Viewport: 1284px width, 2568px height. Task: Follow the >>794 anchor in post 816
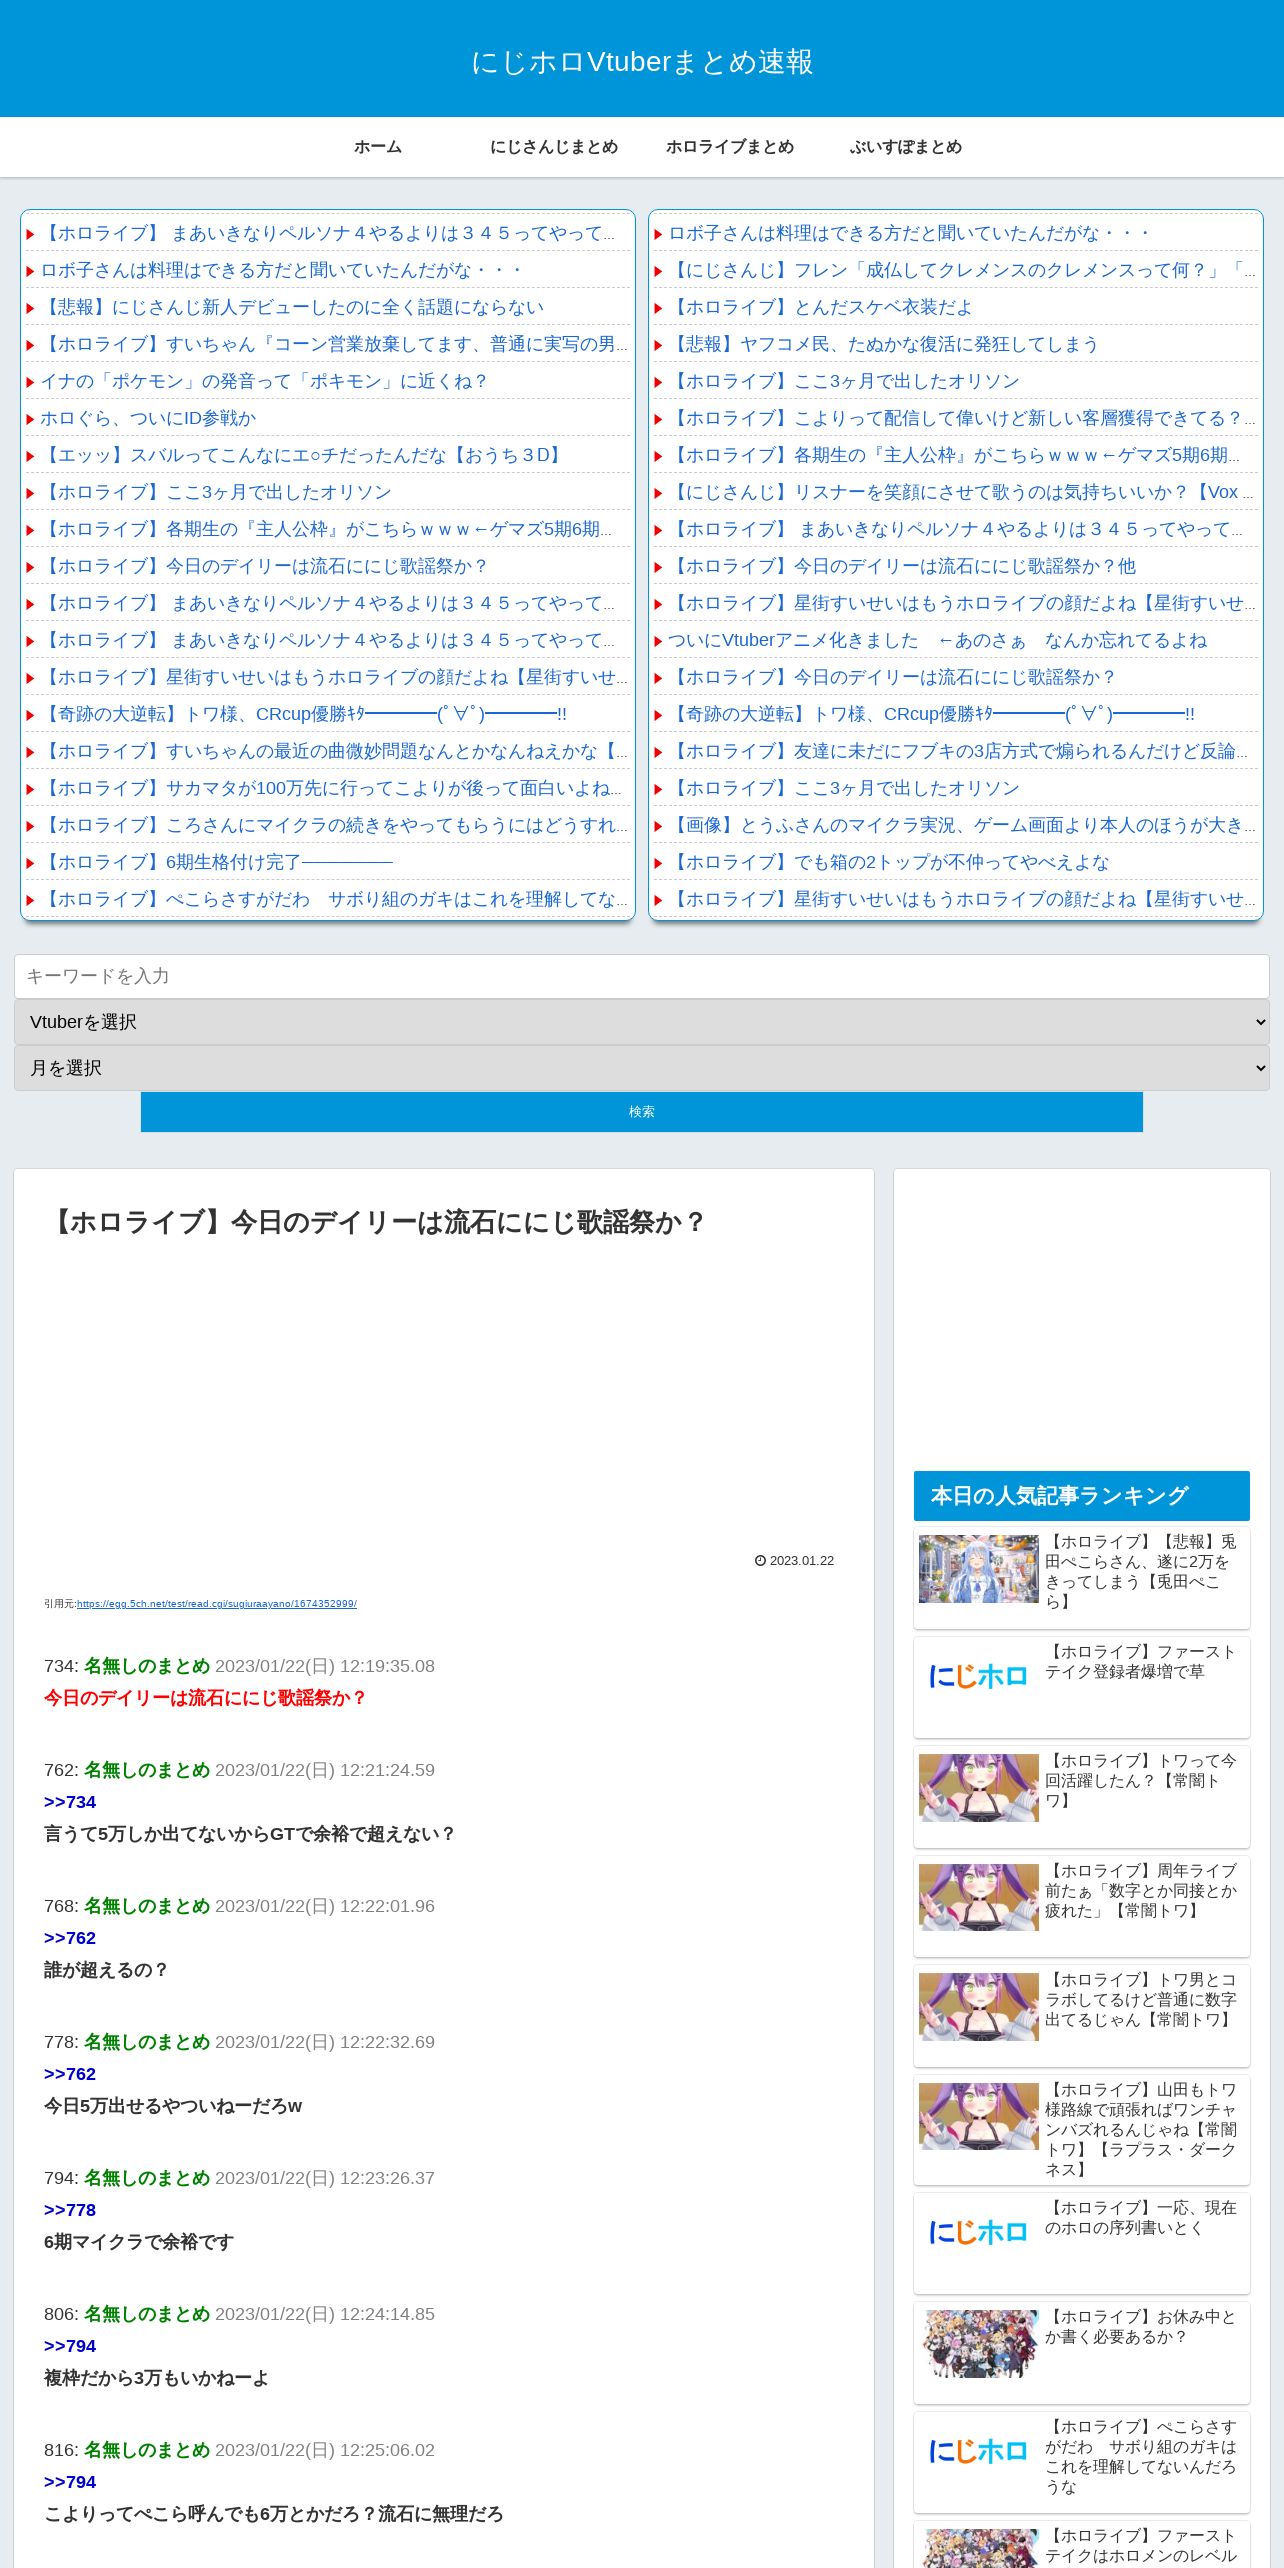(70, 2482)
